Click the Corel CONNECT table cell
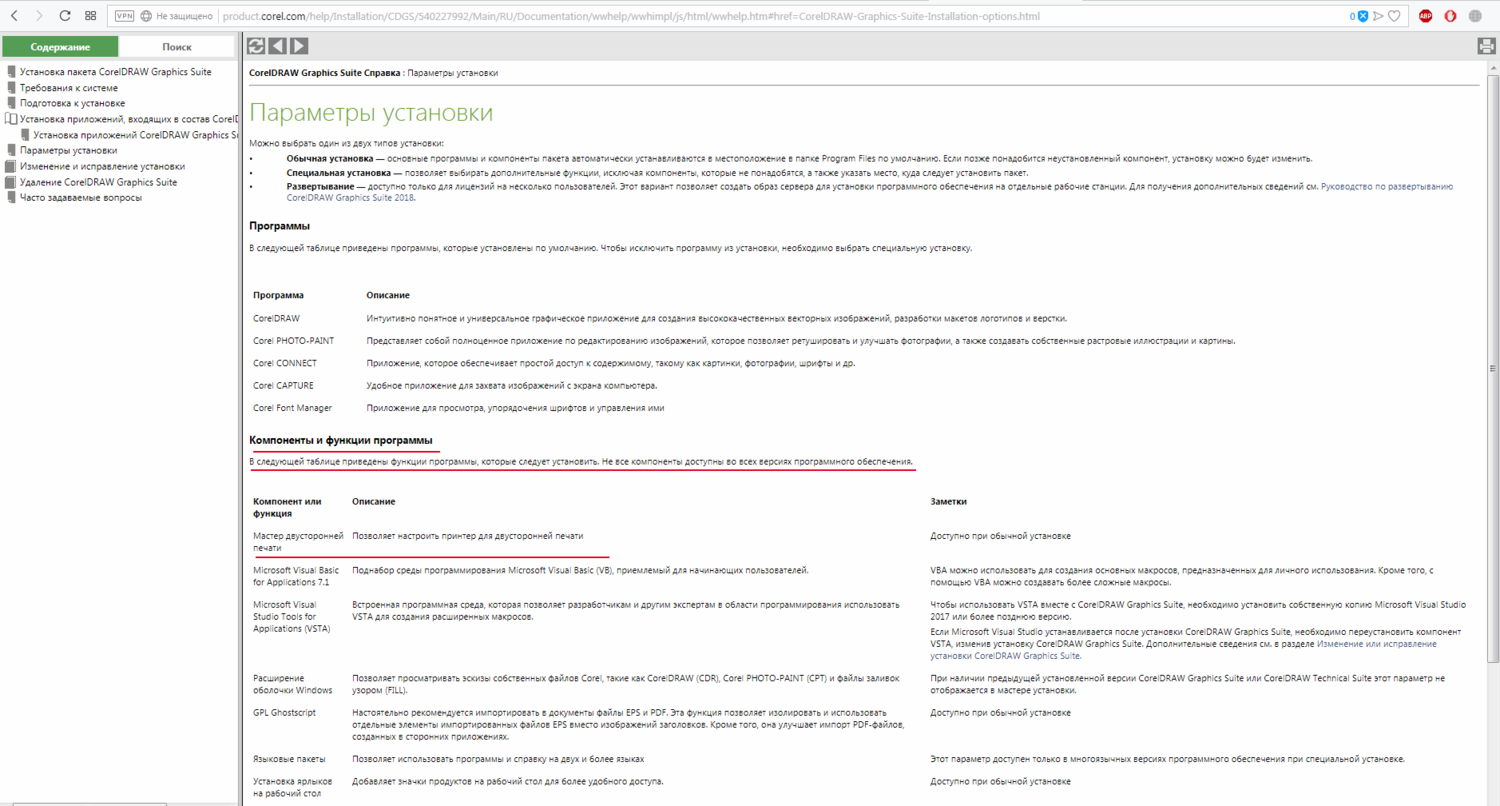The height and width of the screenshot is (806, 1500). tap(284, 363)
